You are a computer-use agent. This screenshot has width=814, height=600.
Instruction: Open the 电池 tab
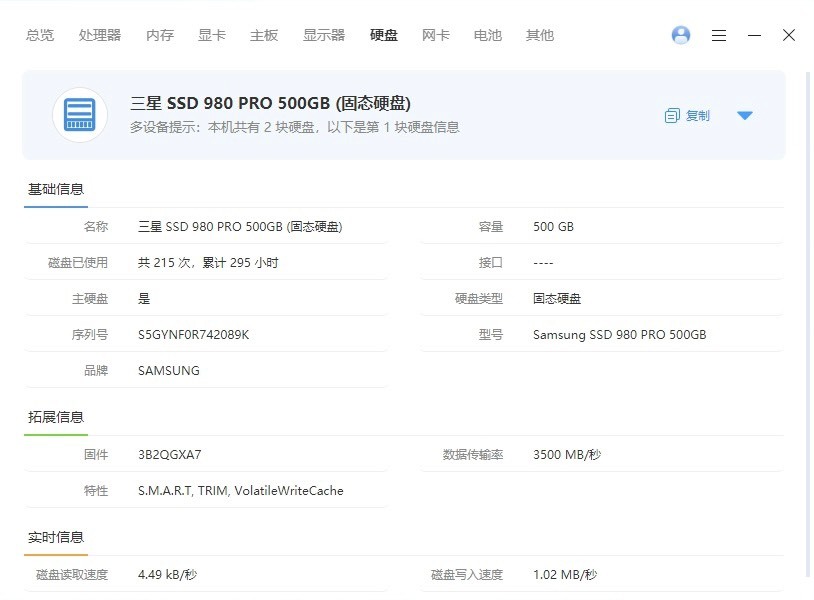(x=487, y=35)
